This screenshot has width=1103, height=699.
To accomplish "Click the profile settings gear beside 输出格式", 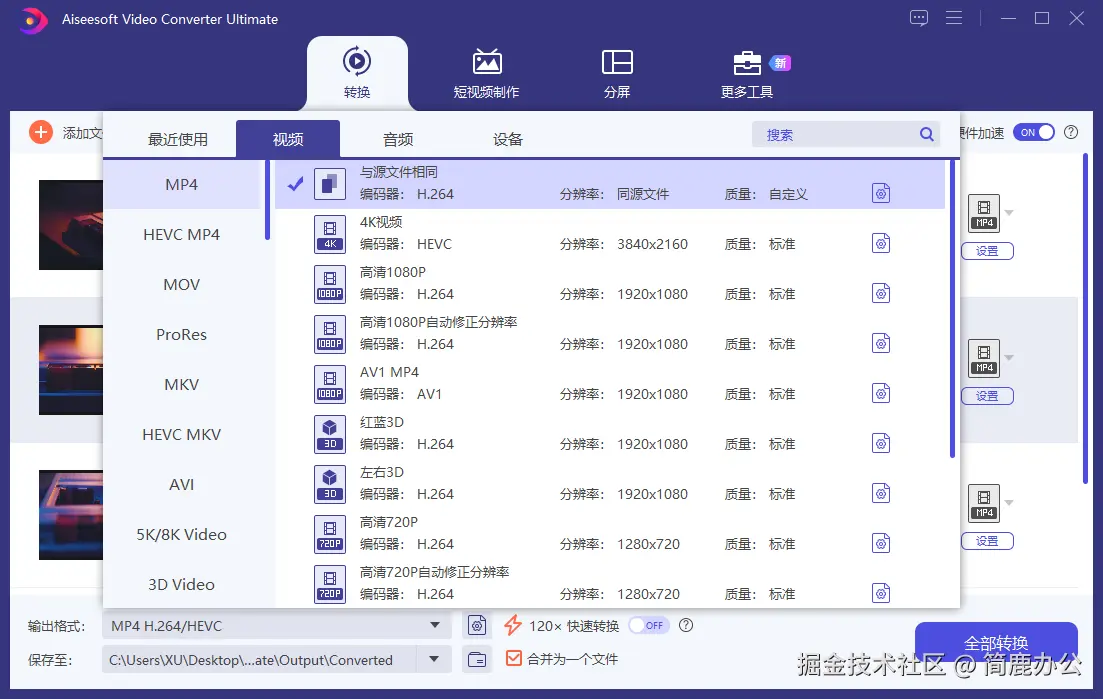I will (x=477, y=624).
